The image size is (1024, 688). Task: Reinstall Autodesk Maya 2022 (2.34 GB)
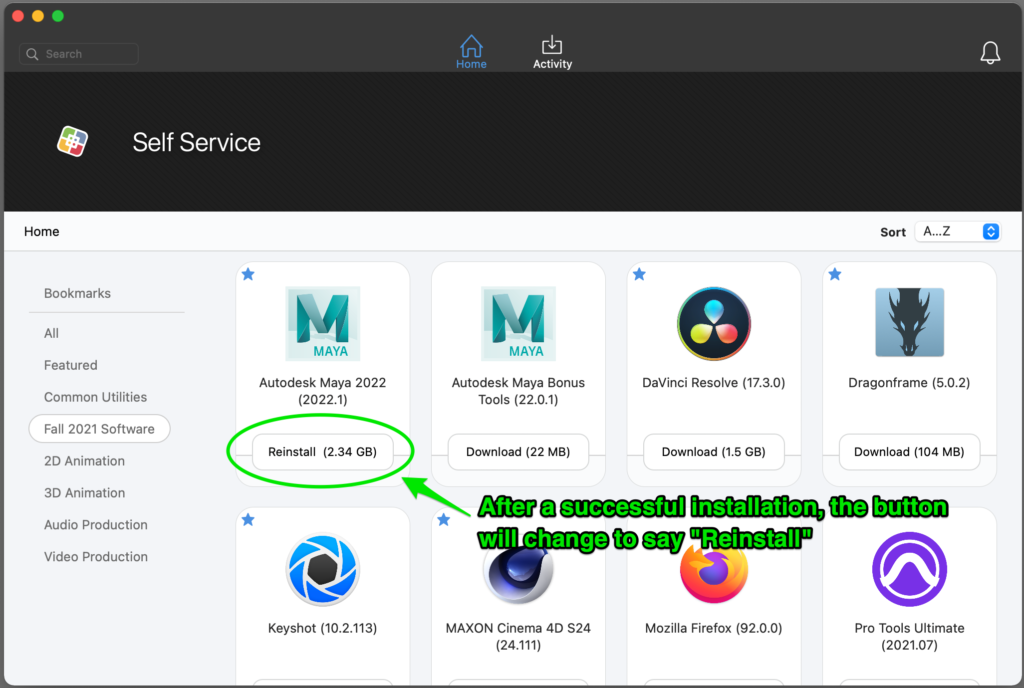323,452
